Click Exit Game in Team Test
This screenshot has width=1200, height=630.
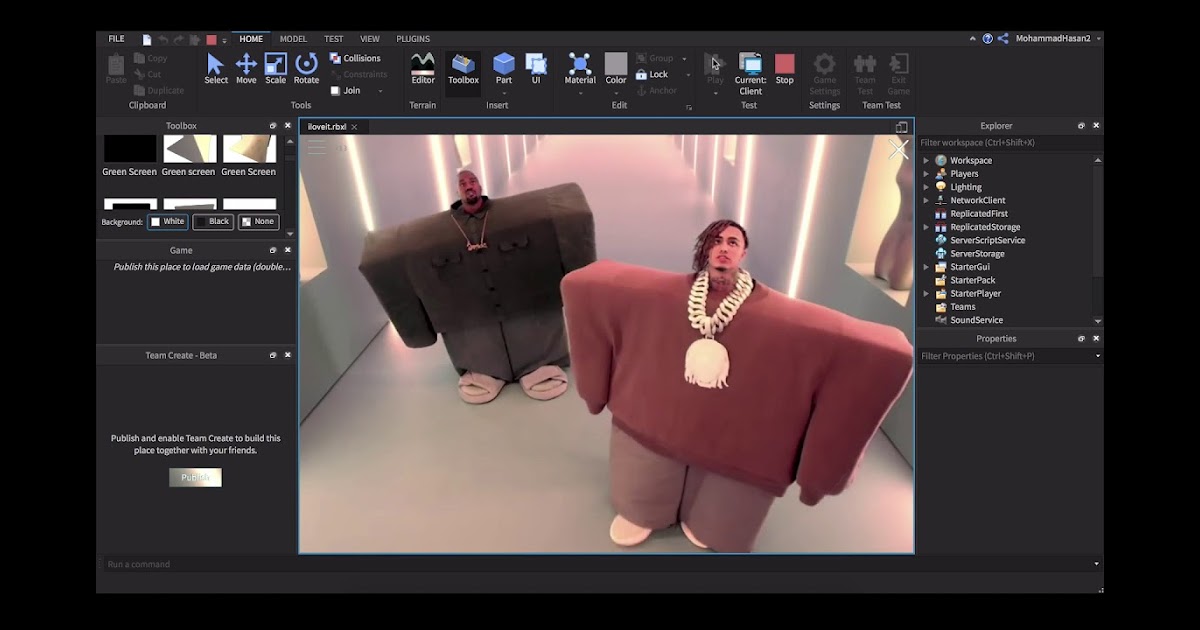coord(899,74)
